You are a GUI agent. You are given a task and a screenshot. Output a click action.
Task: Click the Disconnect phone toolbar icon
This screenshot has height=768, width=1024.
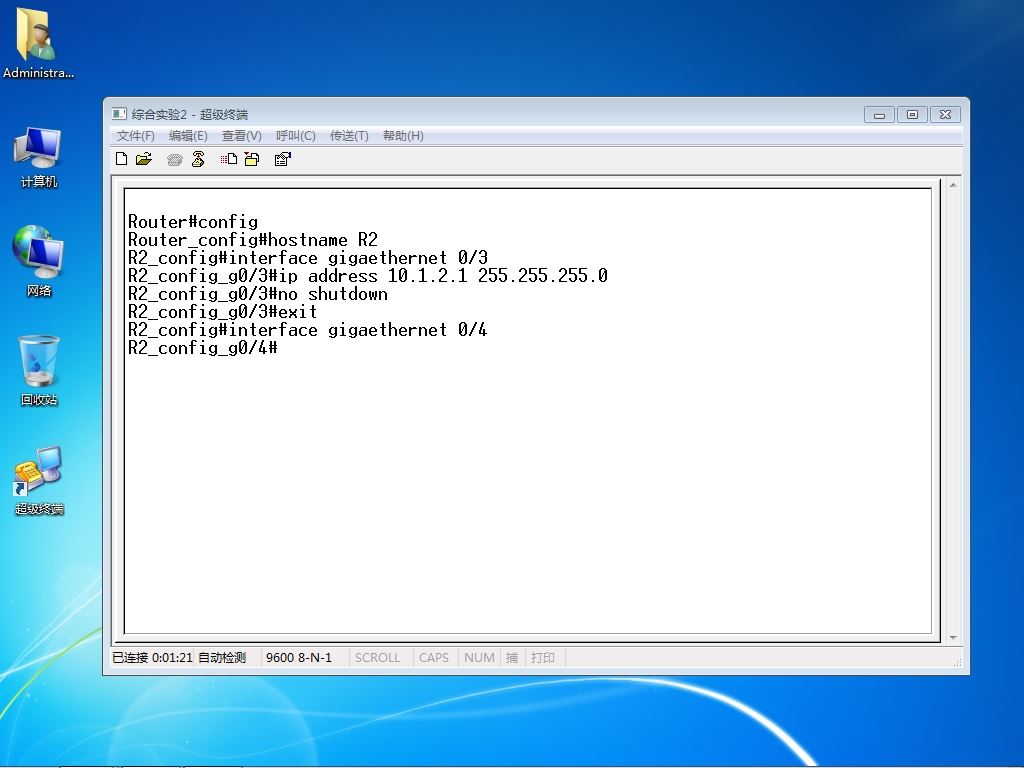click(199, 159)
